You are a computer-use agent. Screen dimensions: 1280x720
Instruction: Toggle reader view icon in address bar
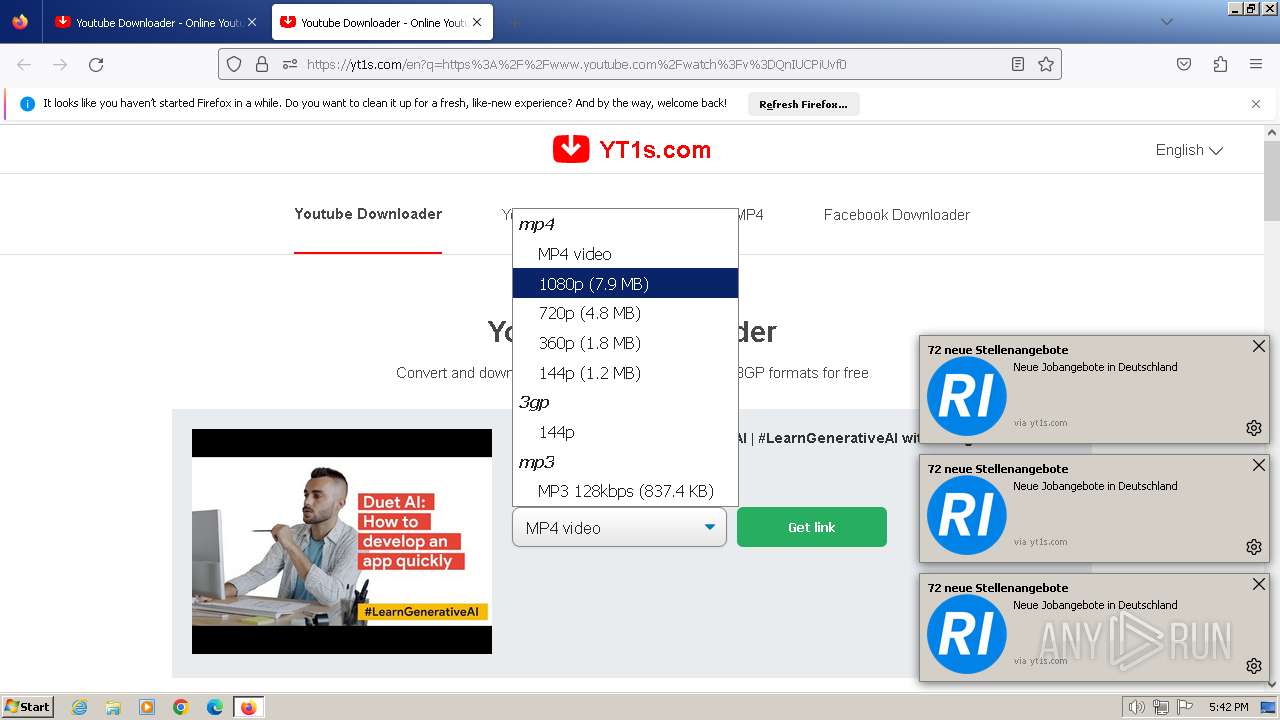(x=1018, y=64)
